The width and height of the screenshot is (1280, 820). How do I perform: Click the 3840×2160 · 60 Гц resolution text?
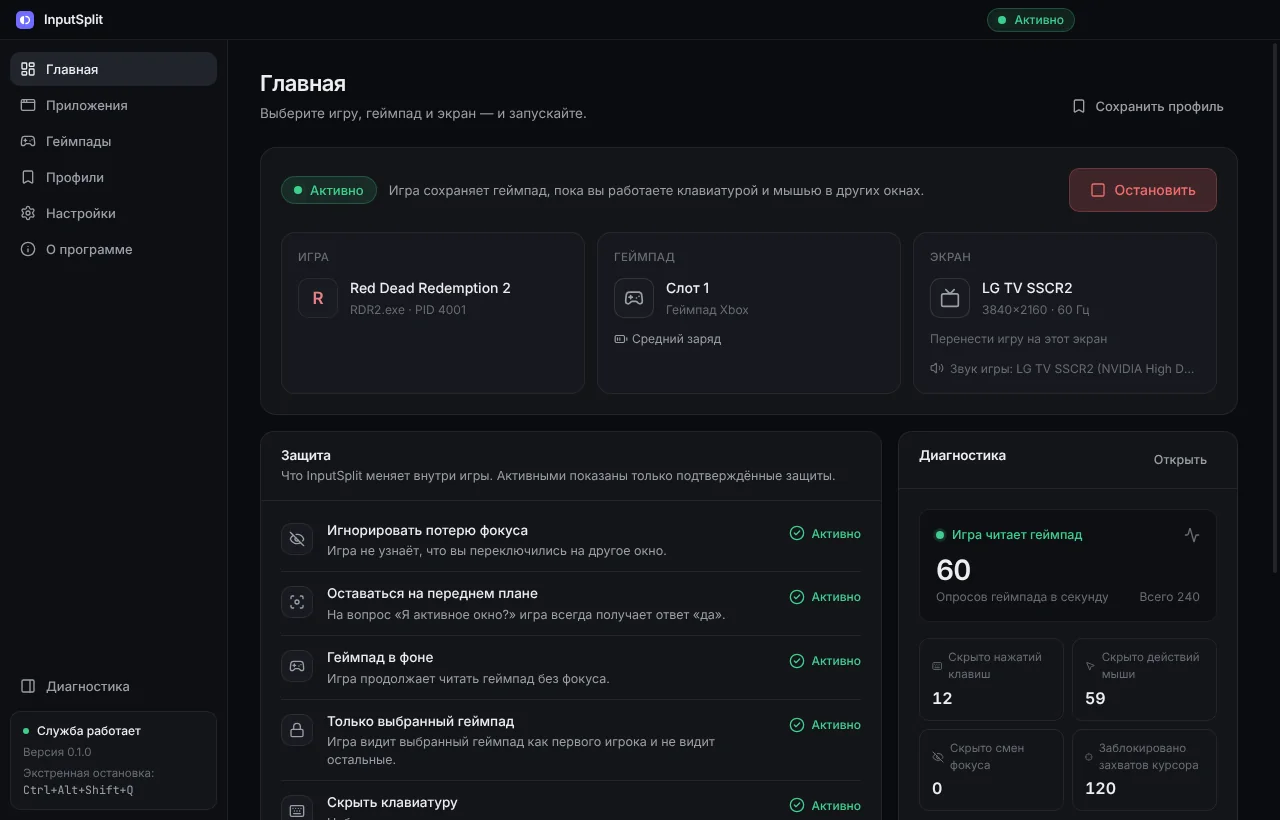[x=1036, y=310]
